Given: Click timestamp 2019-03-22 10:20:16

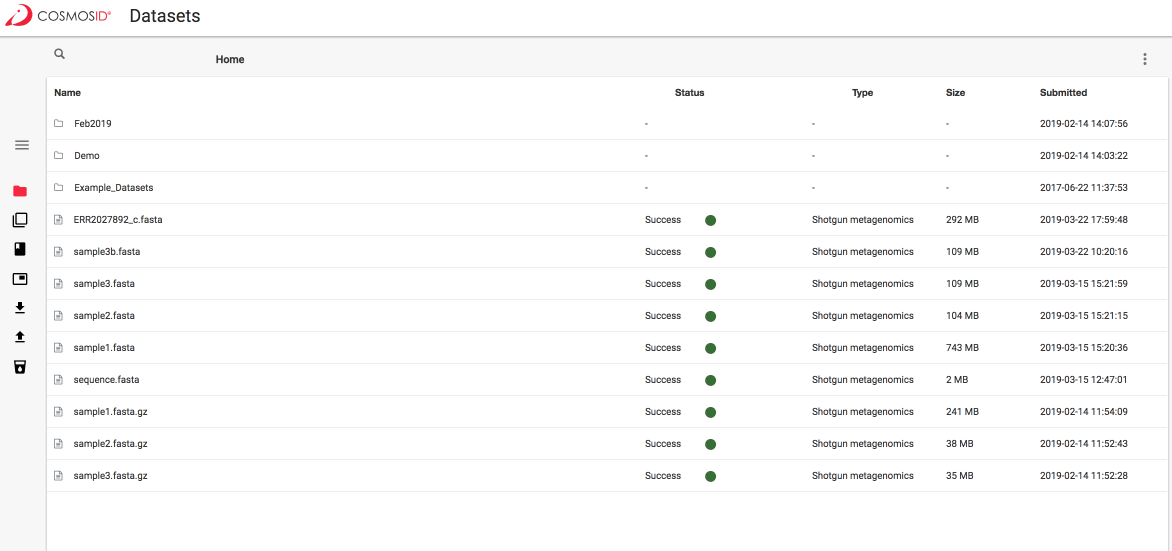Looking at the screenshot, I should pos(1084,252).
